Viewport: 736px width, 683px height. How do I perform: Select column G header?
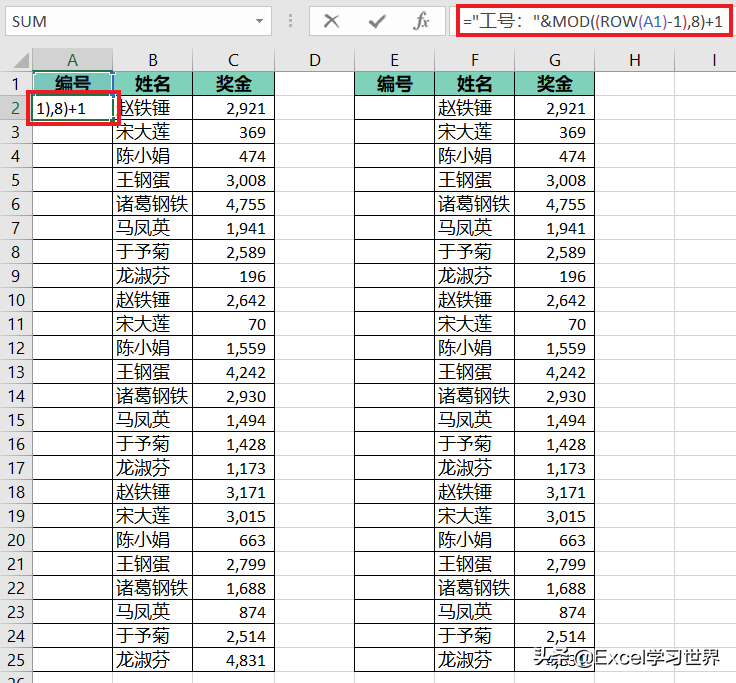[554, 60]
